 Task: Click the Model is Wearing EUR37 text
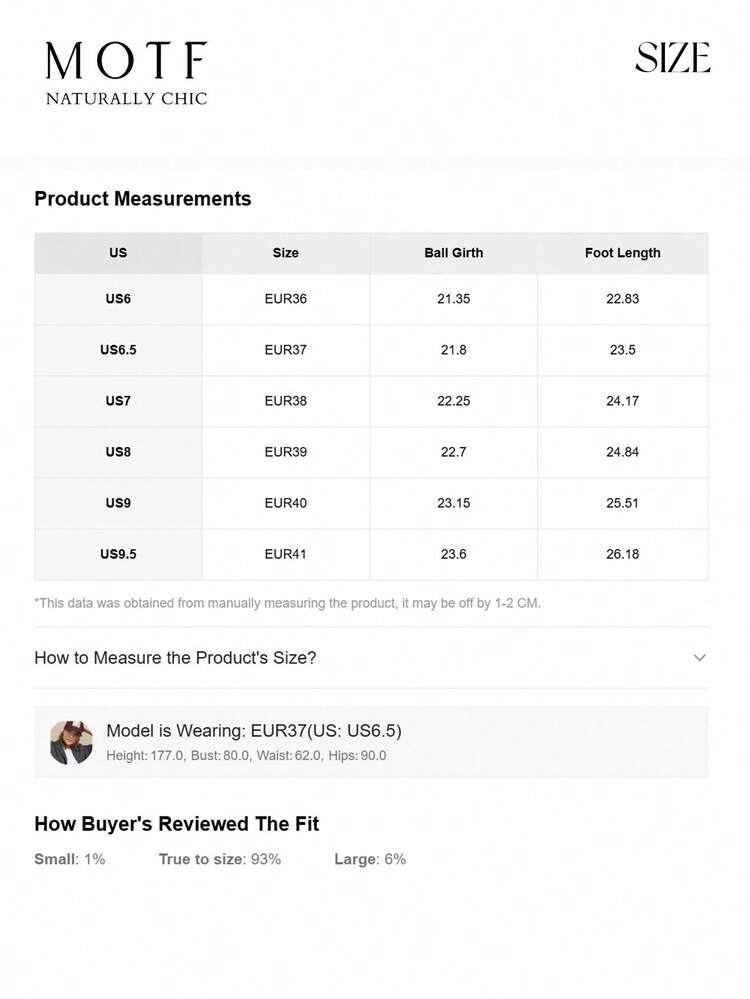coord(254,731)
